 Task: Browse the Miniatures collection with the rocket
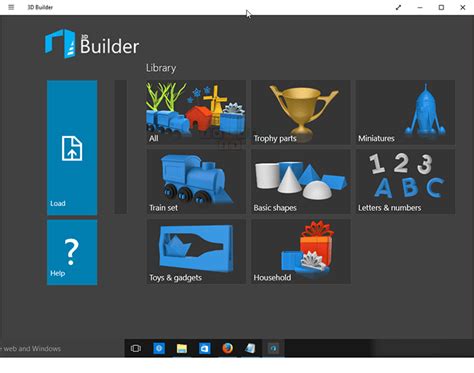pos(405,112)
